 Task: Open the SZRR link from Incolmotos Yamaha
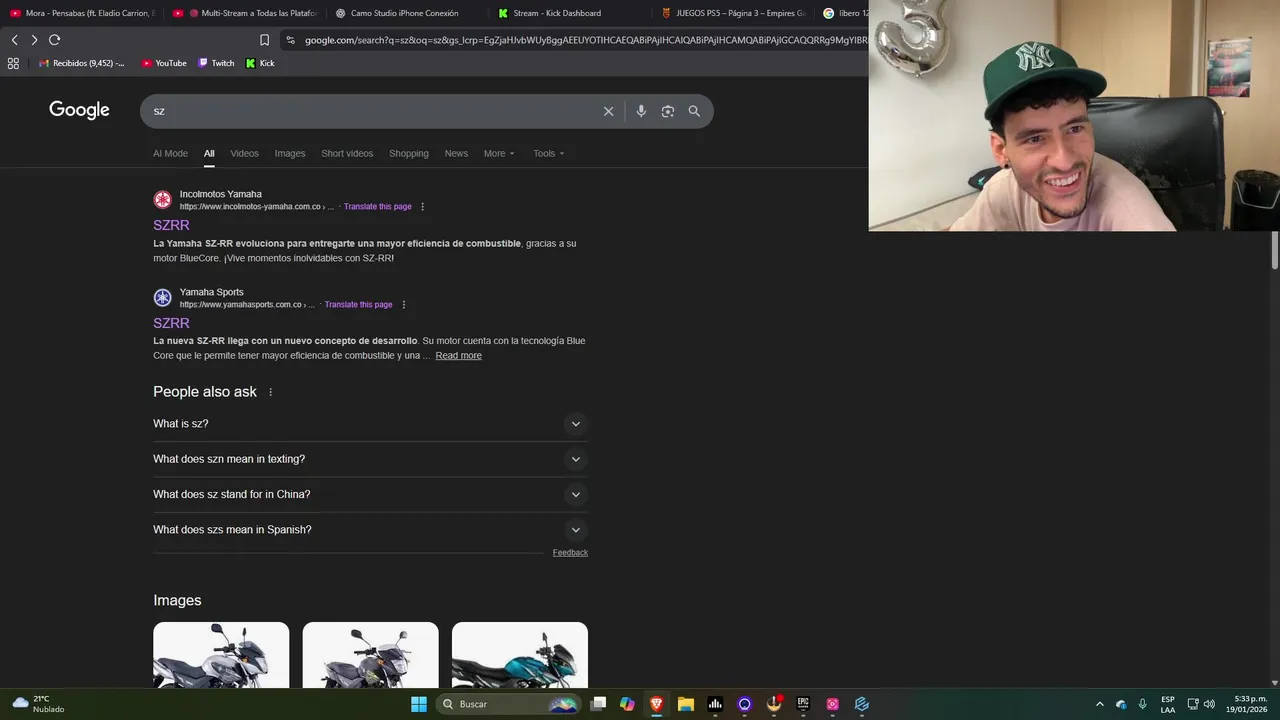pos(171,225)
